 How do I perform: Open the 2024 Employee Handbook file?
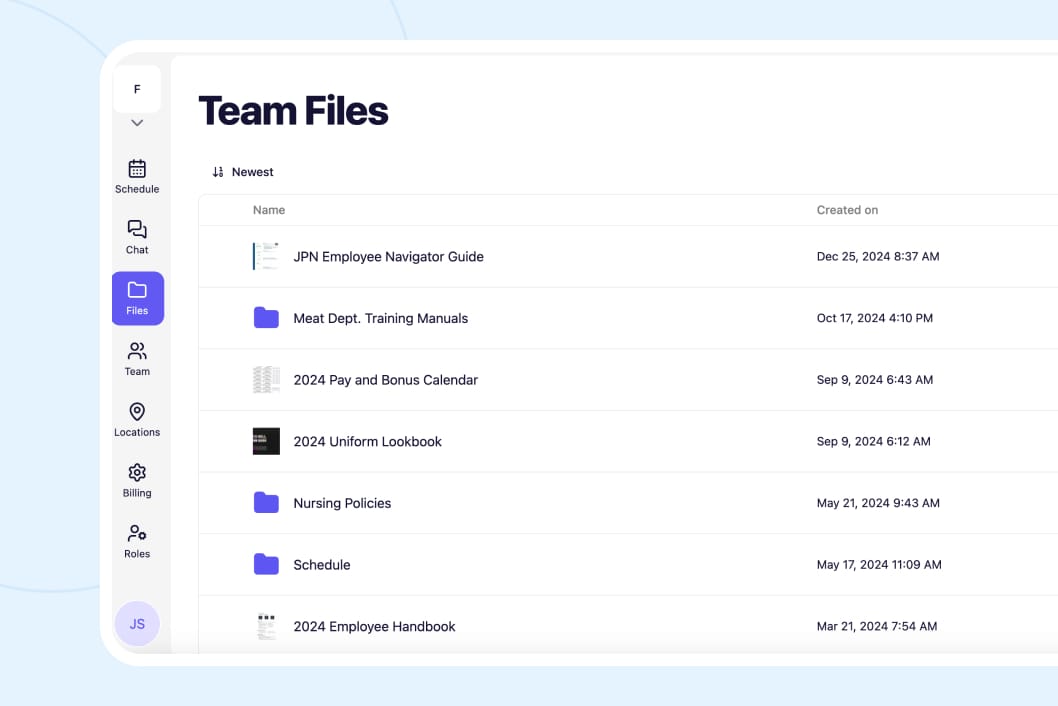point(374,626)
